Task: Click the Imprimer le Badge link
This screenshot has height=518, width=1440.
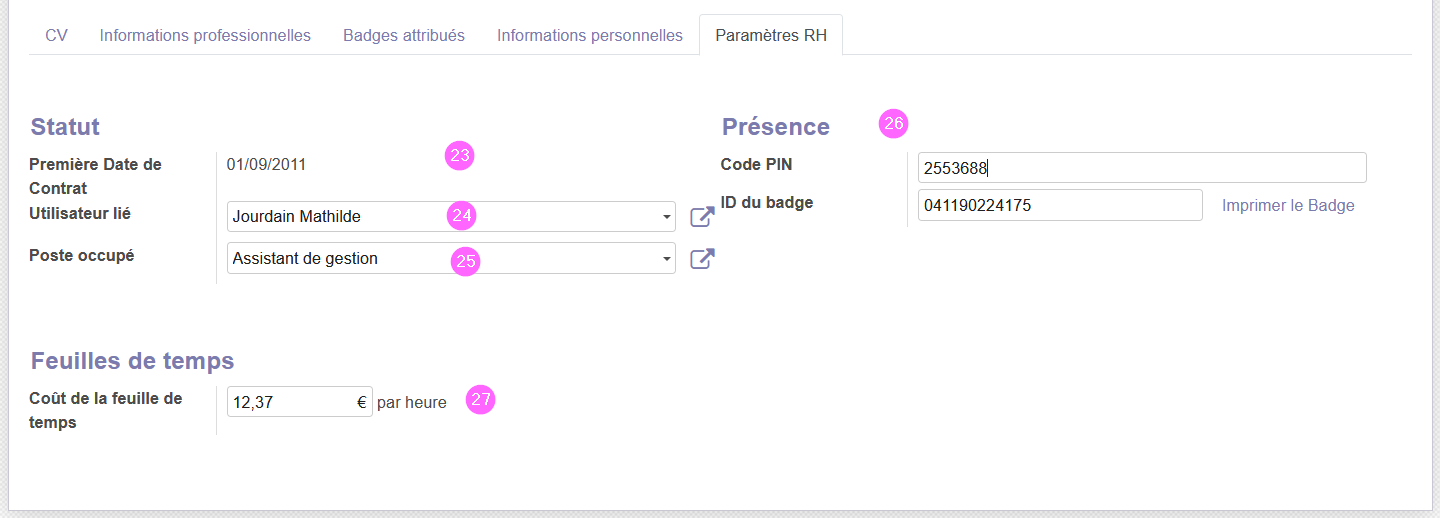Action: click(1288, 205)
